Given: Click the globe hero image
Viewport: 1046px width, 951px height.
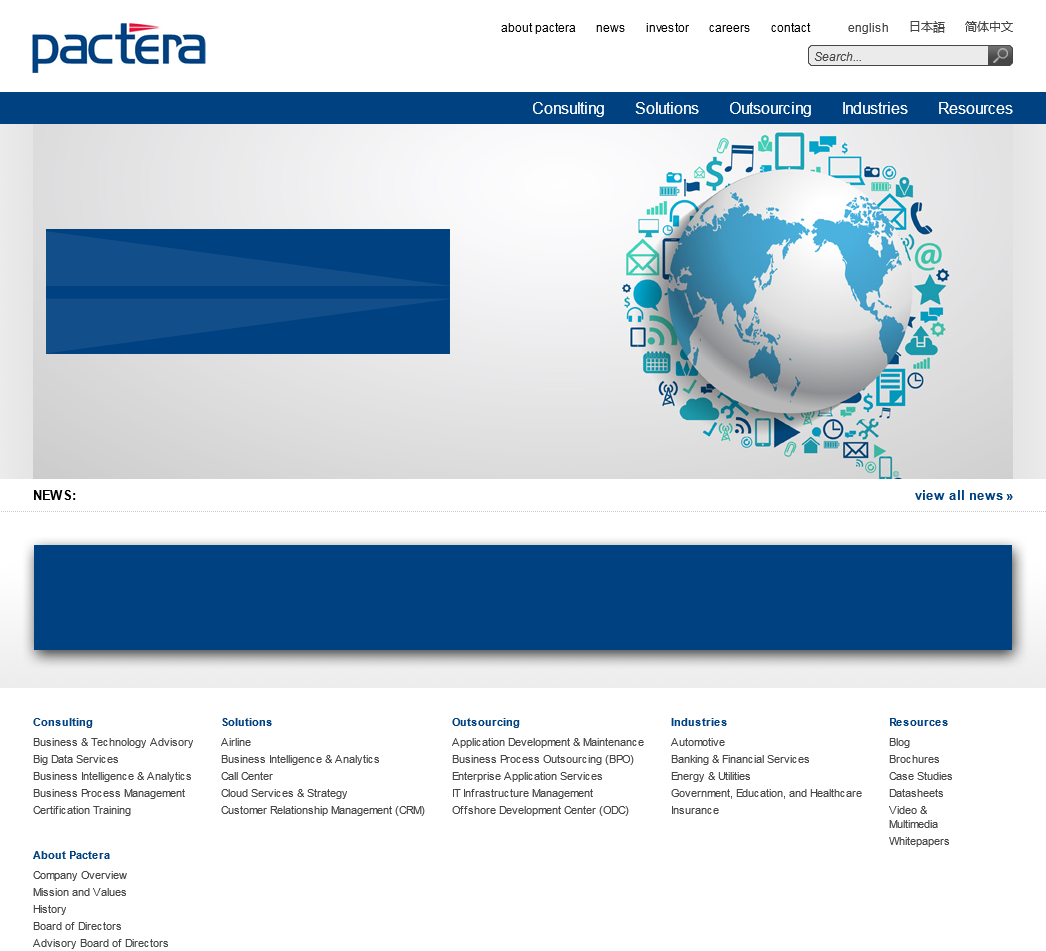Looking at the screenshot, I should click(785, 305).
